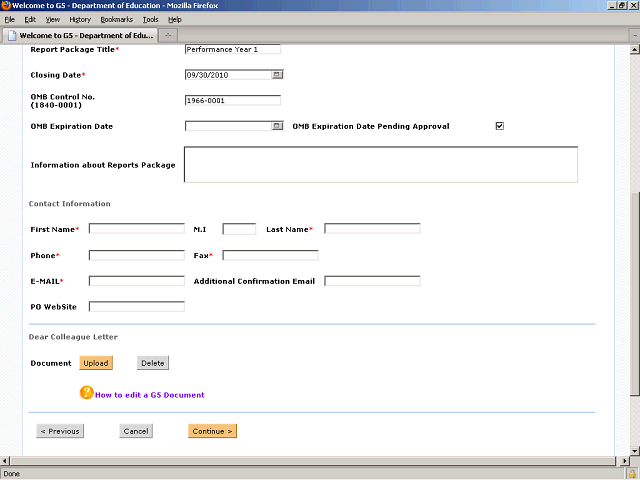Viewport: 640px width, 480px height.
Task: Click the vertical scrollbar thumb
Action: [x=634, y=293]
